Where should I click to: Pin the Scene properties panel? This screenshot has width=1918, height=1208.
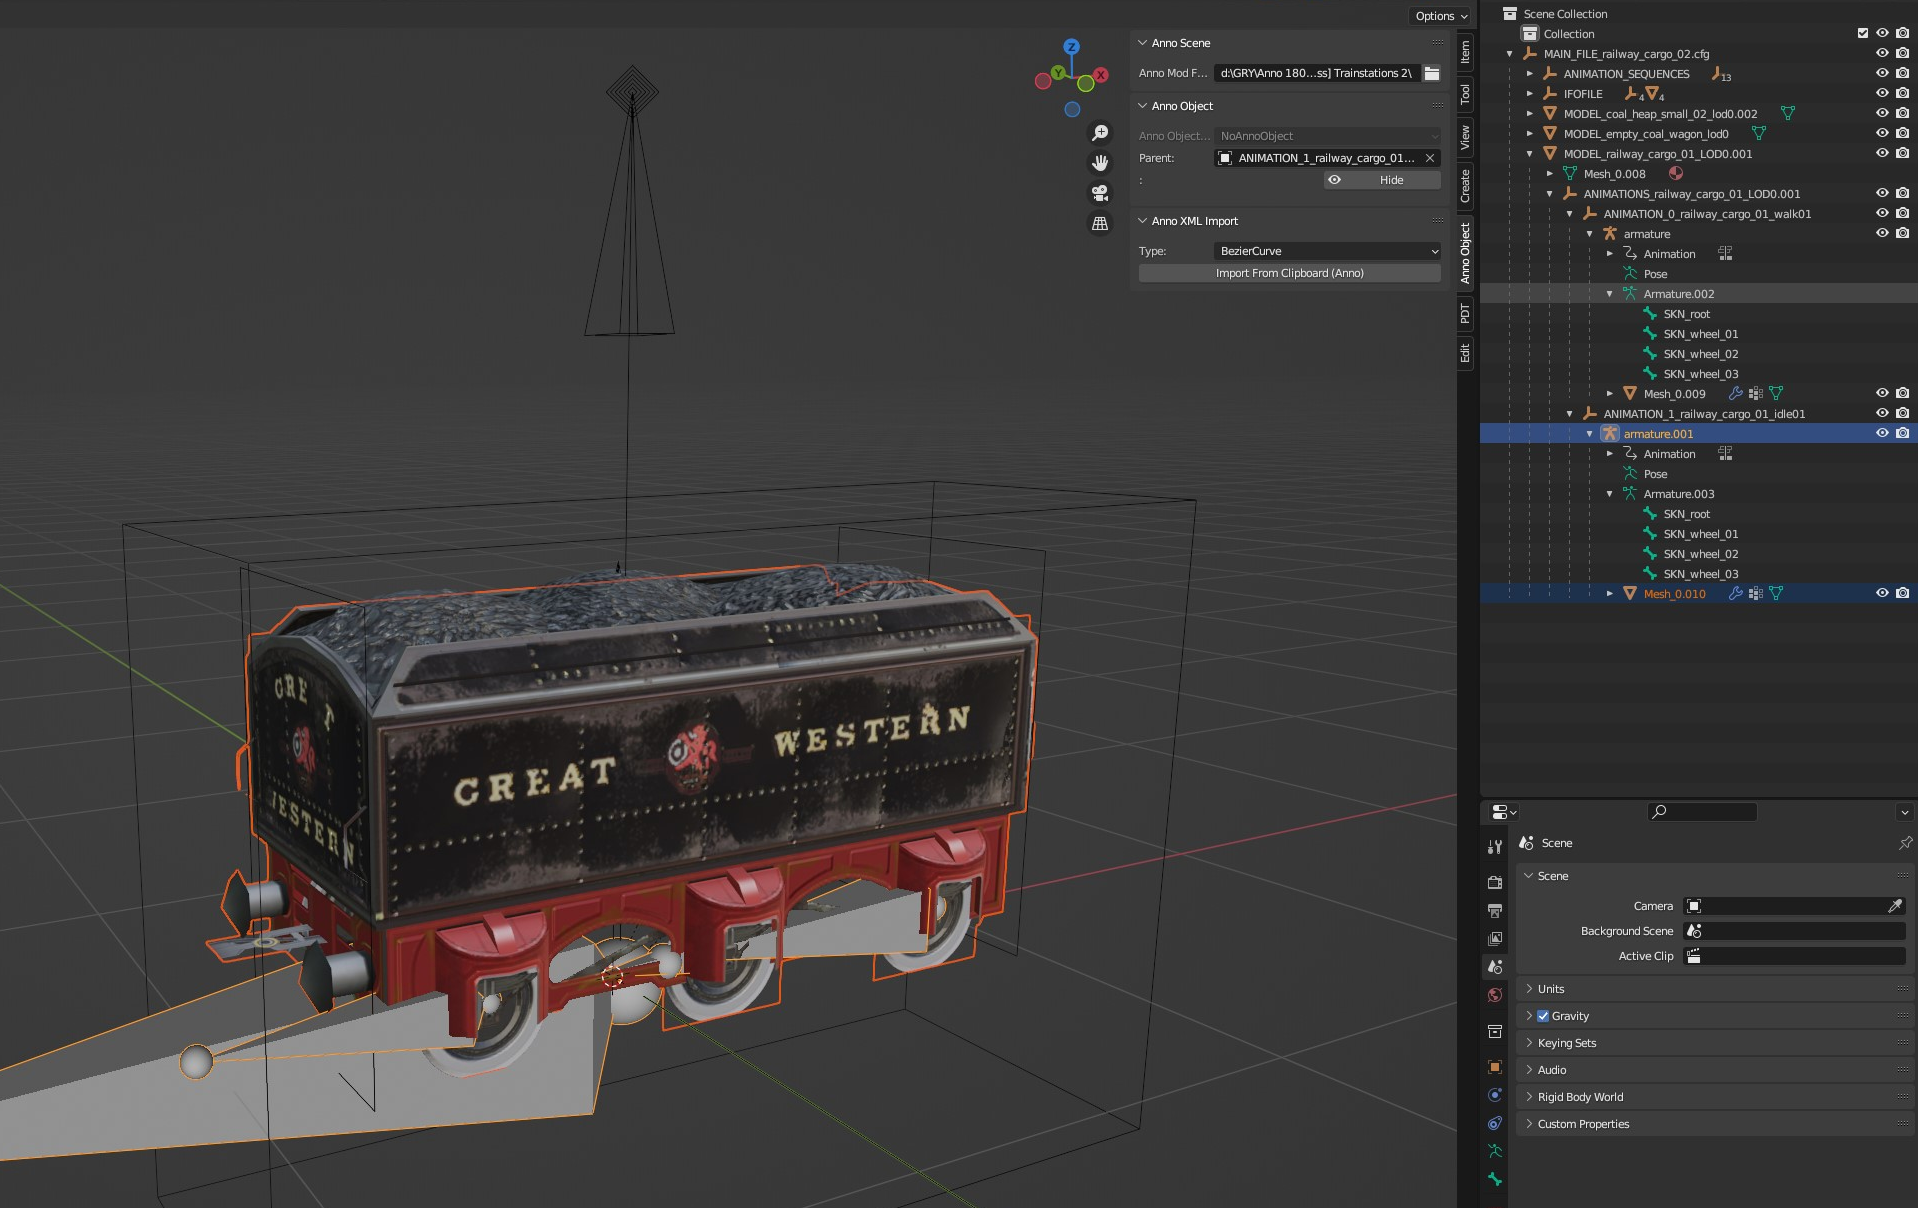(x=1904, y=843)
